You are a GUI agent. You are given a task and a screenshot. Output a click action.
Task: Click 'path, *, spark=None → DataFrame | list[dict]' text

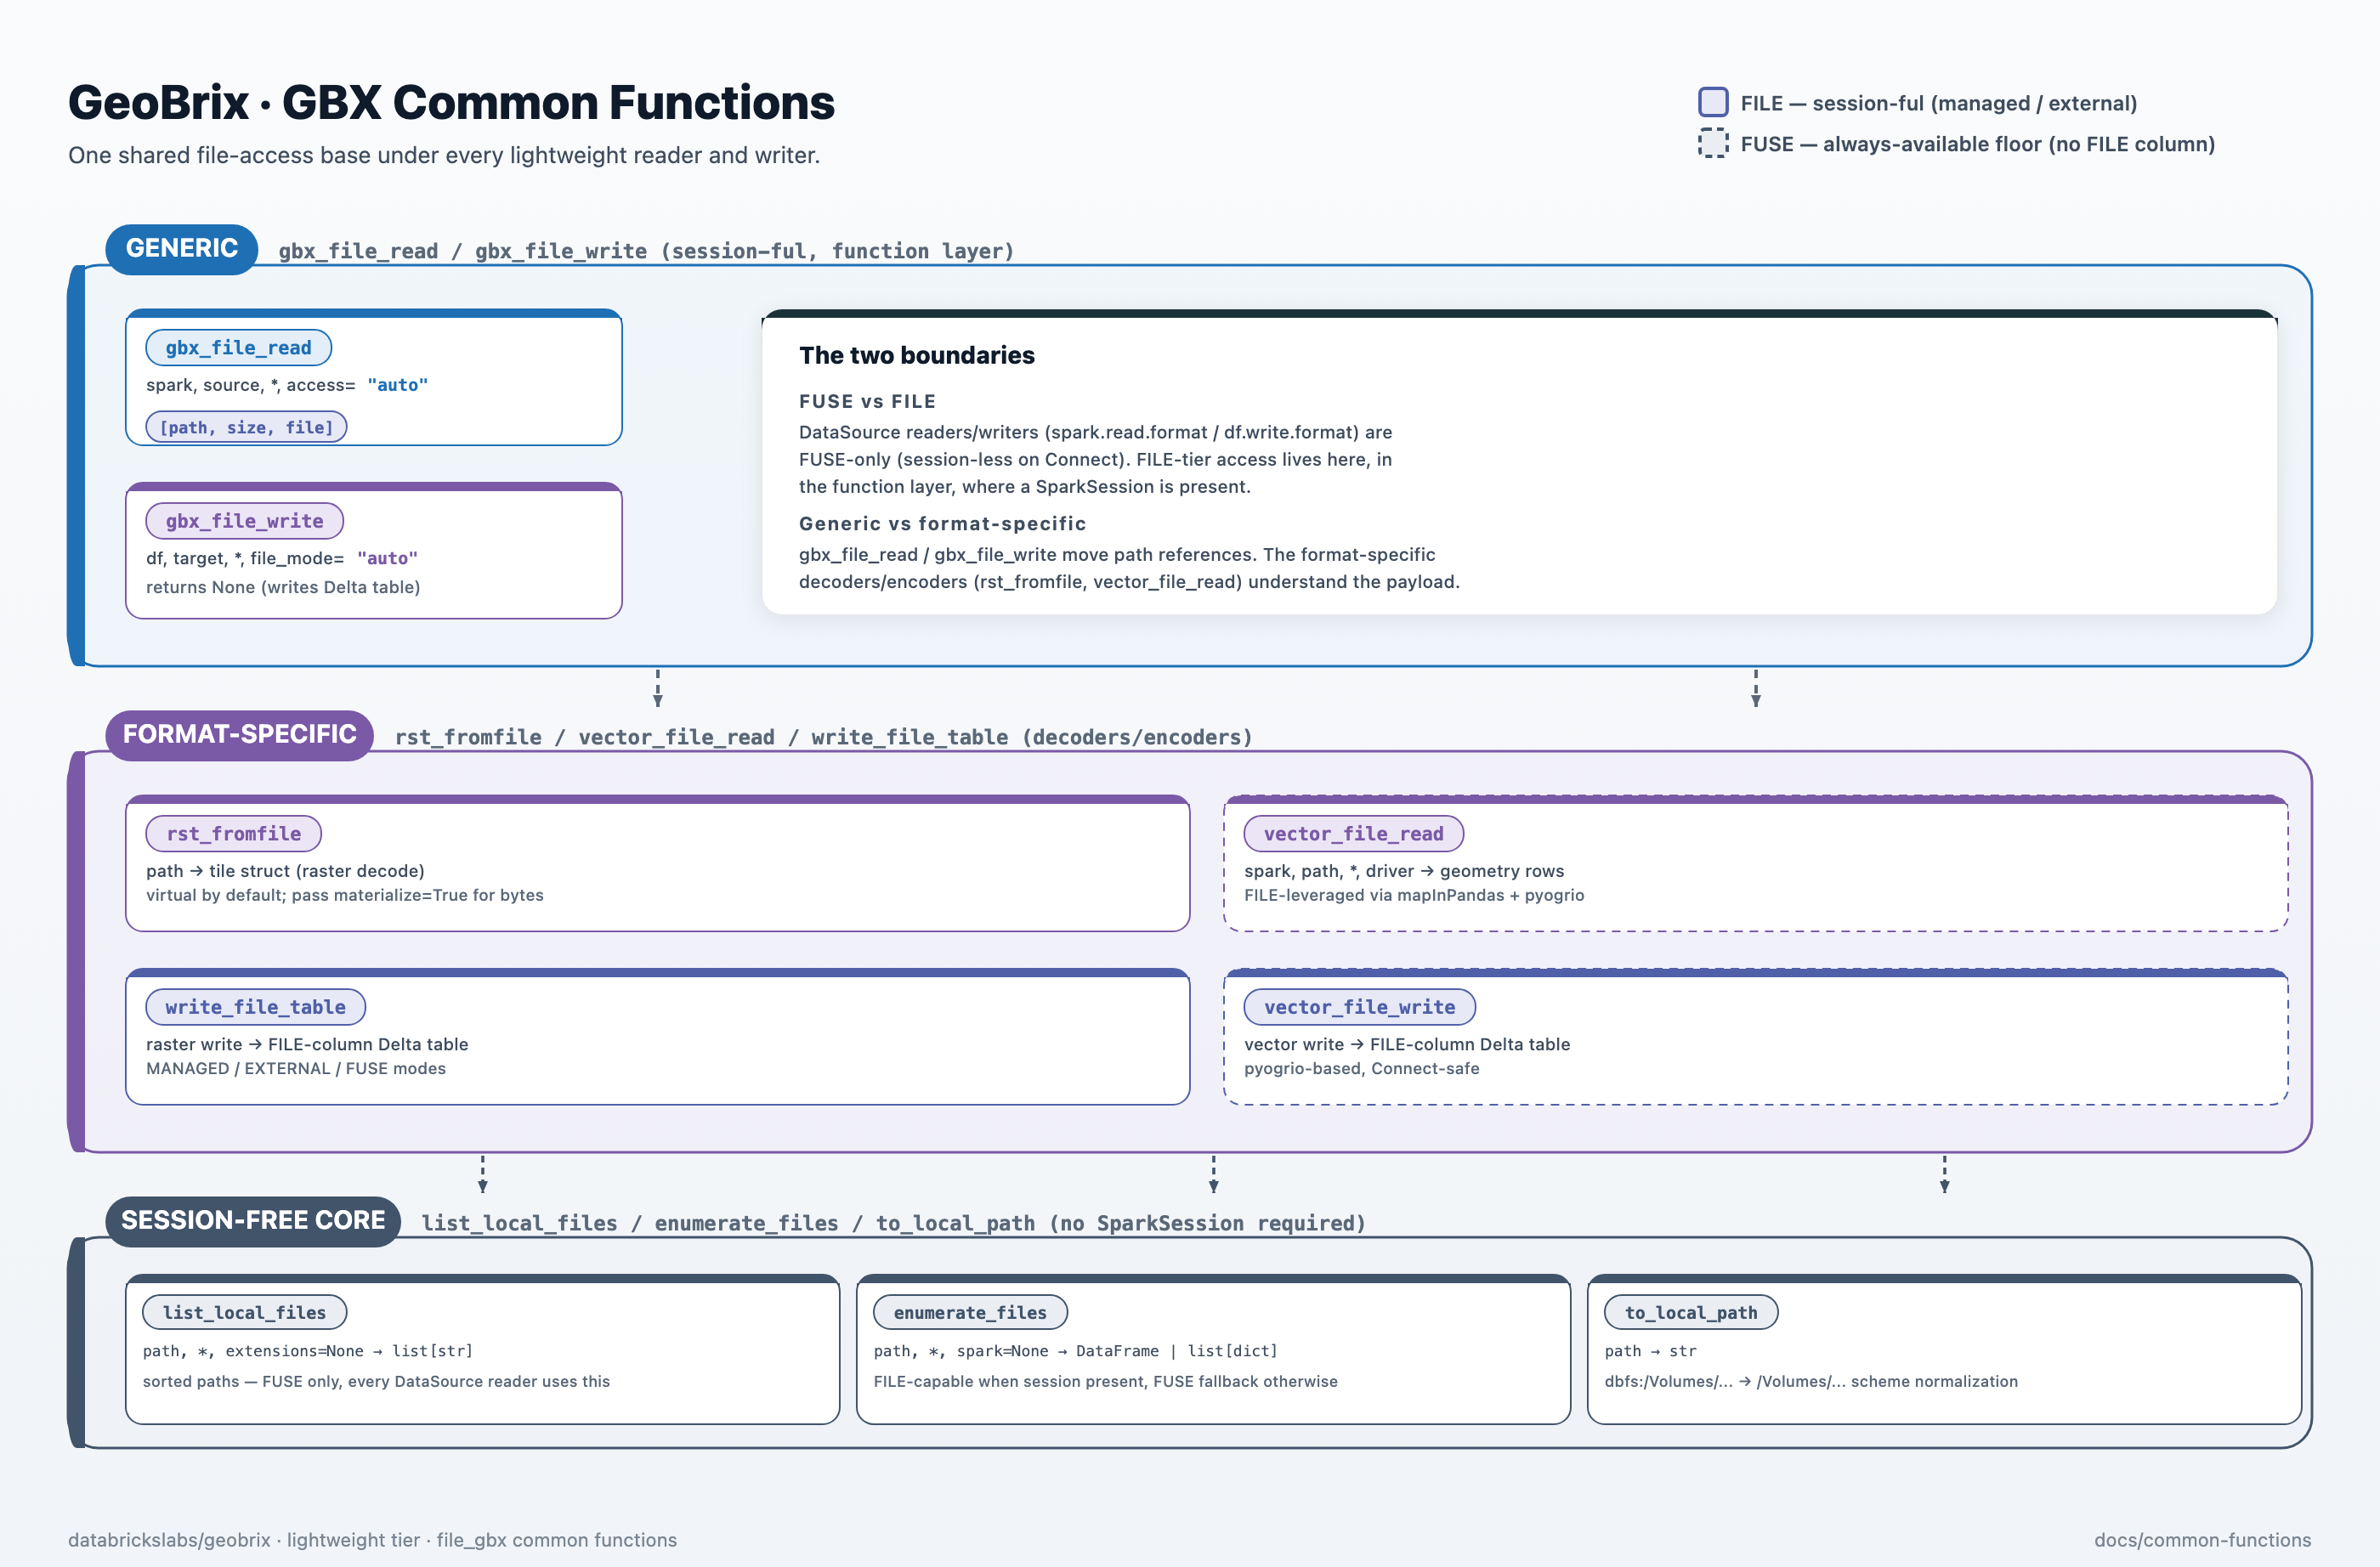[1076, 1351]
